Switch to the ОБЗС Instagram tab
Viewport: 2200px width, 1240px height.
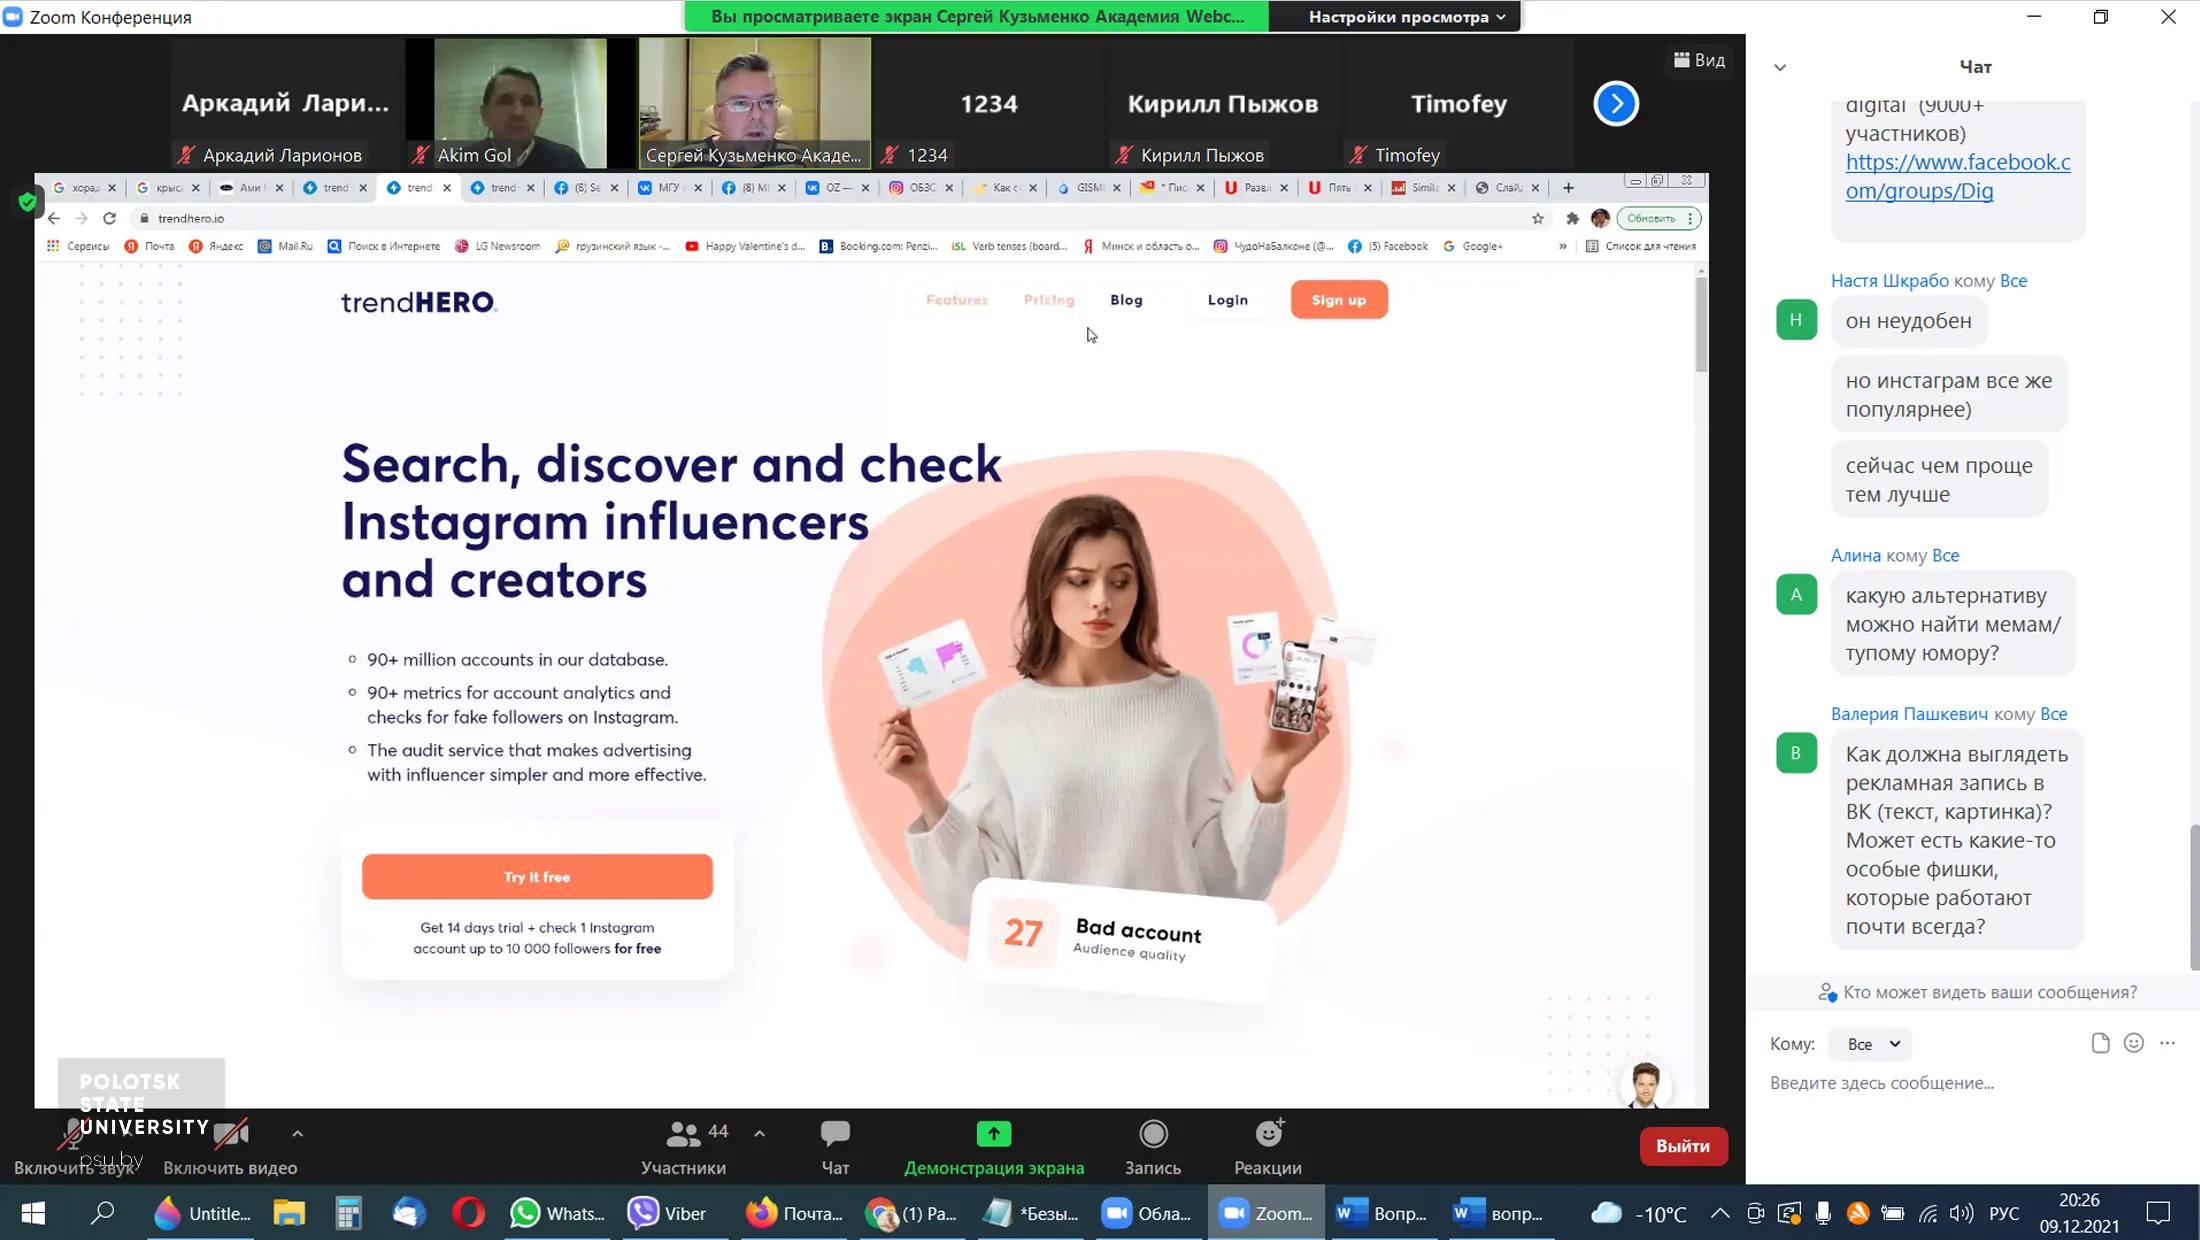tap(921, 188)
